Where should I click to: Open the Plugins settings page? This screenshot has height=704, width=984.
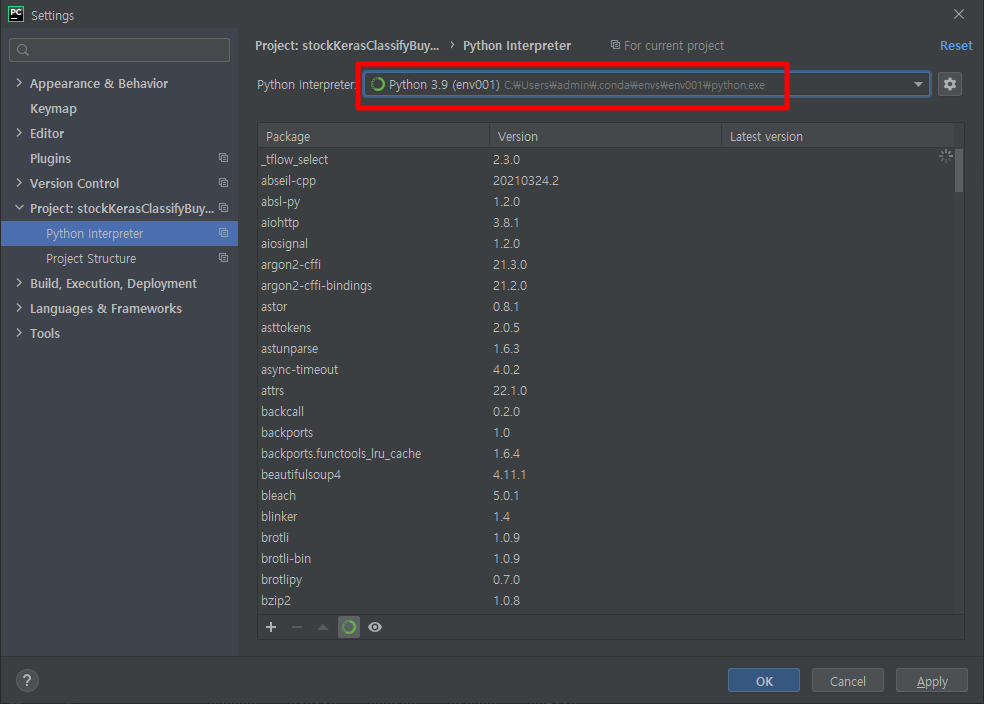tap(50, 158)
